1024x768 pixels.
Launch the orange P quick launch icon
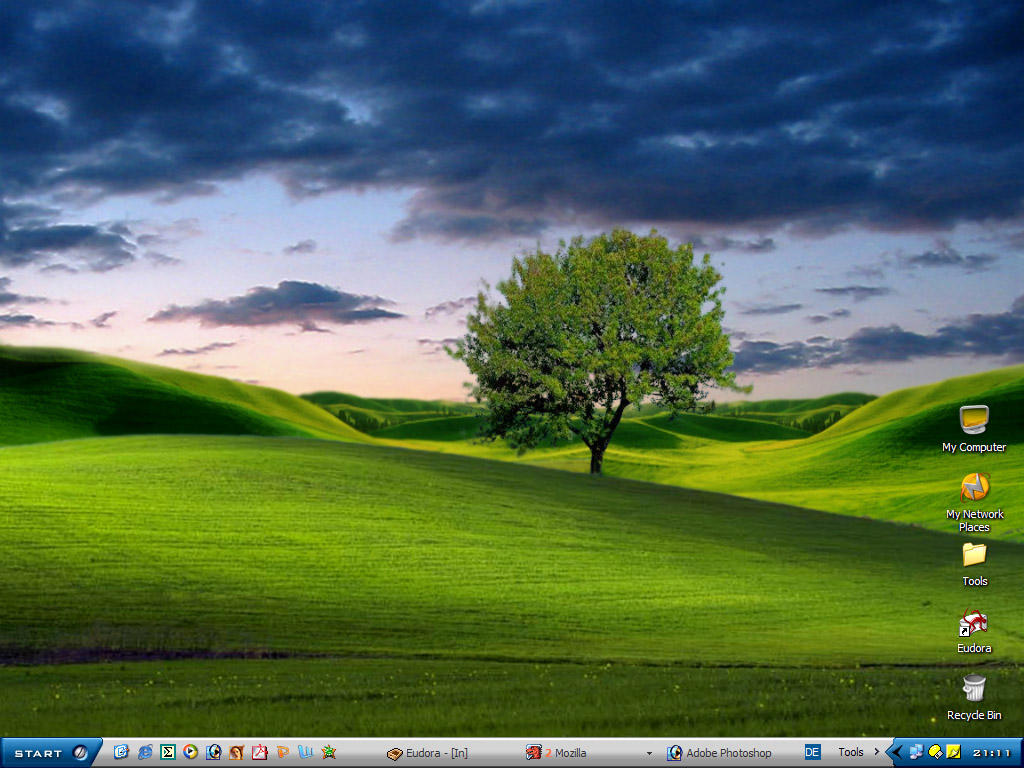(x=283, y=752)
